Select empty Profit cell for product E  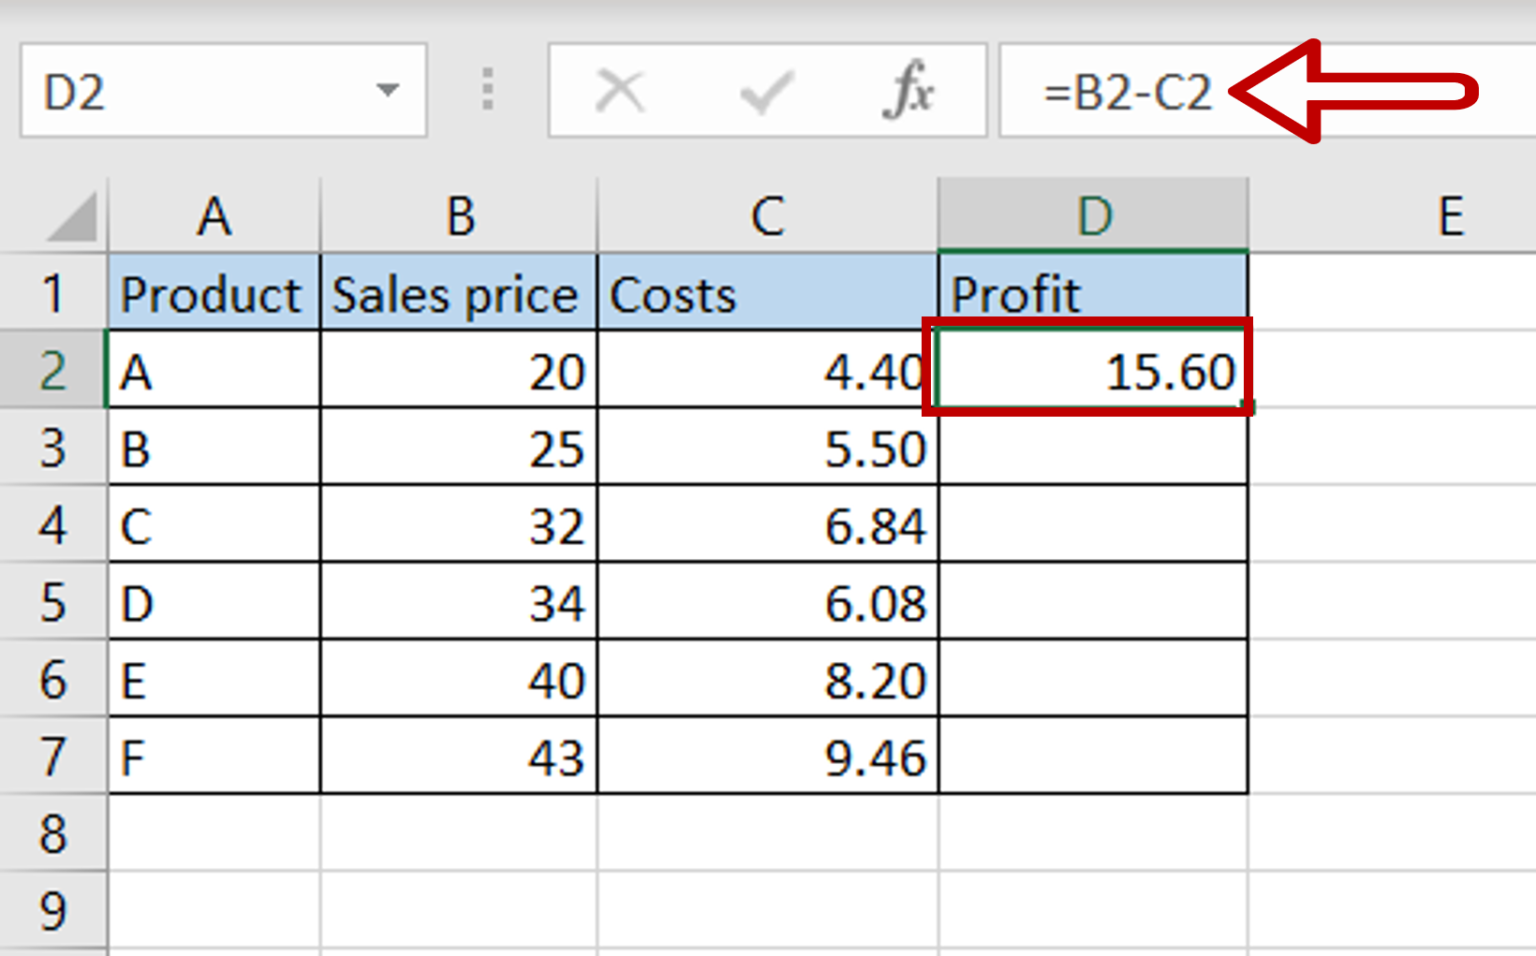pyautogui.click(x=1094, y=678)
